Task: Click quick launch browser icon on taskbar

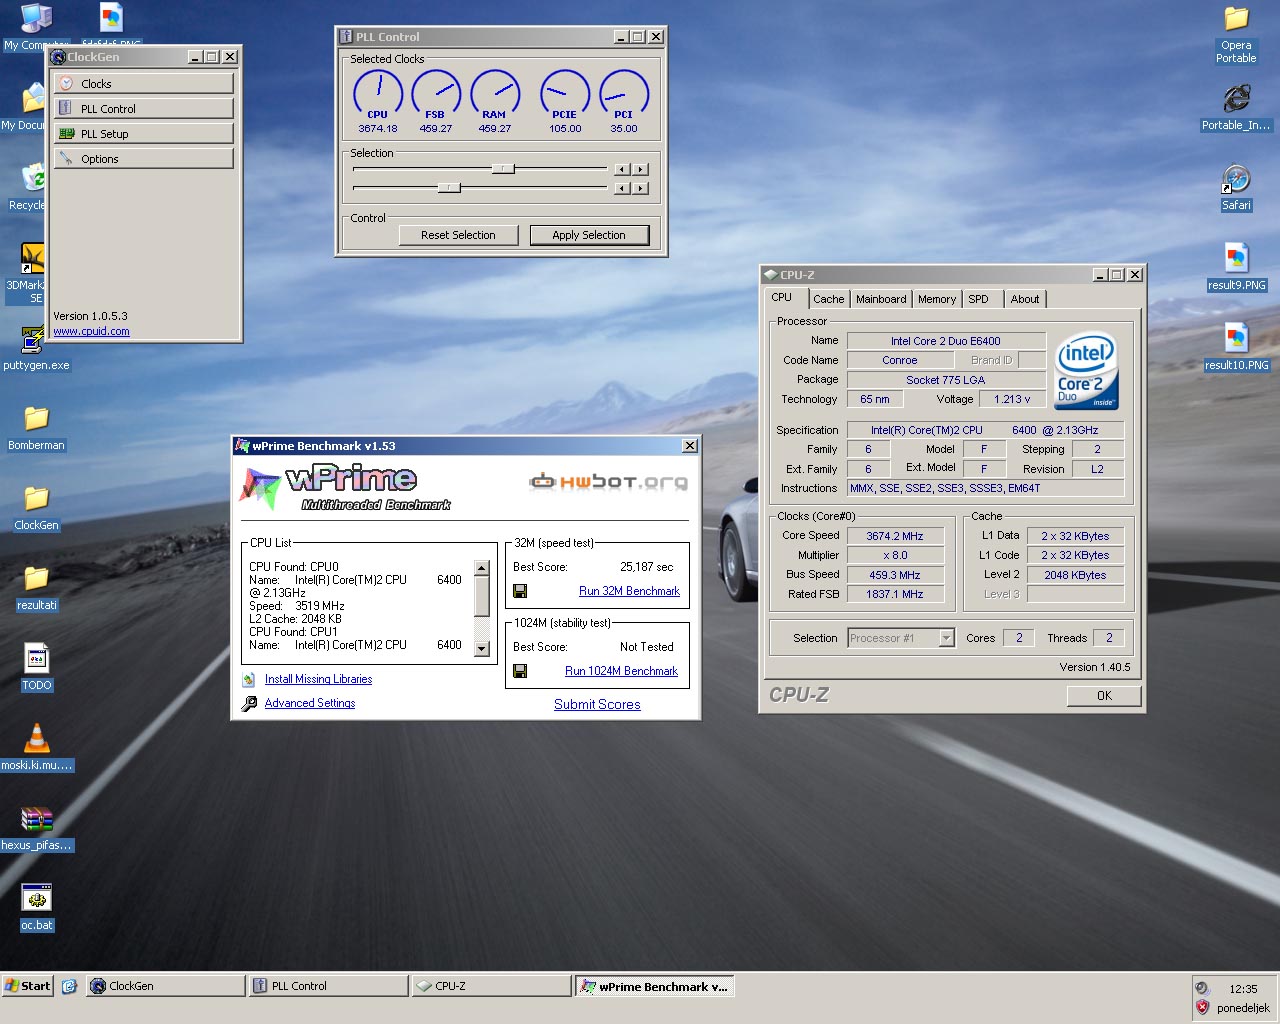Action: tap(69, 986)
